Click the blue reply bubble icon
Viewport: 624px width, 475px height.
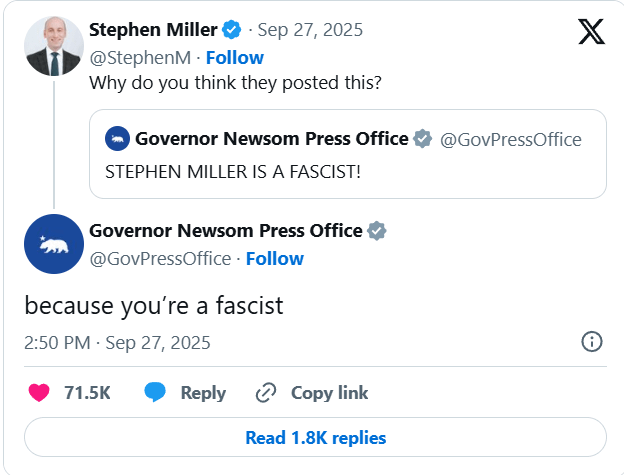click(155, 393)
